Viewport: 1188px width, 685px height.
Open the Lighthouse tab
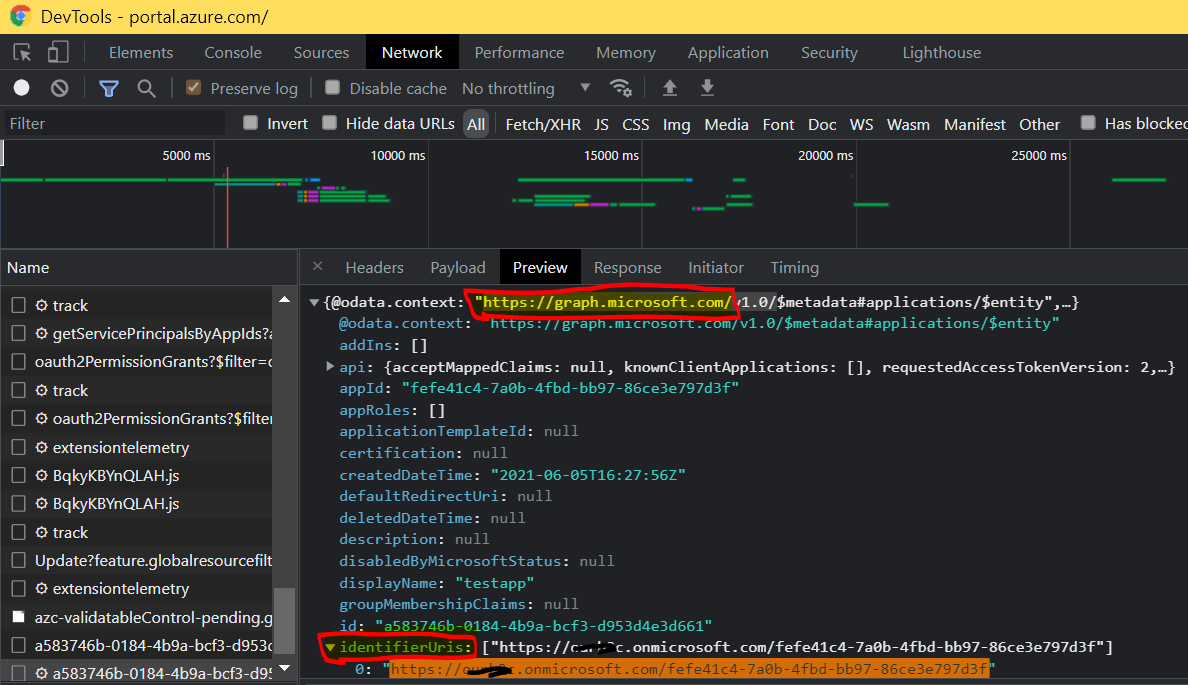click(x=942, y=52)
